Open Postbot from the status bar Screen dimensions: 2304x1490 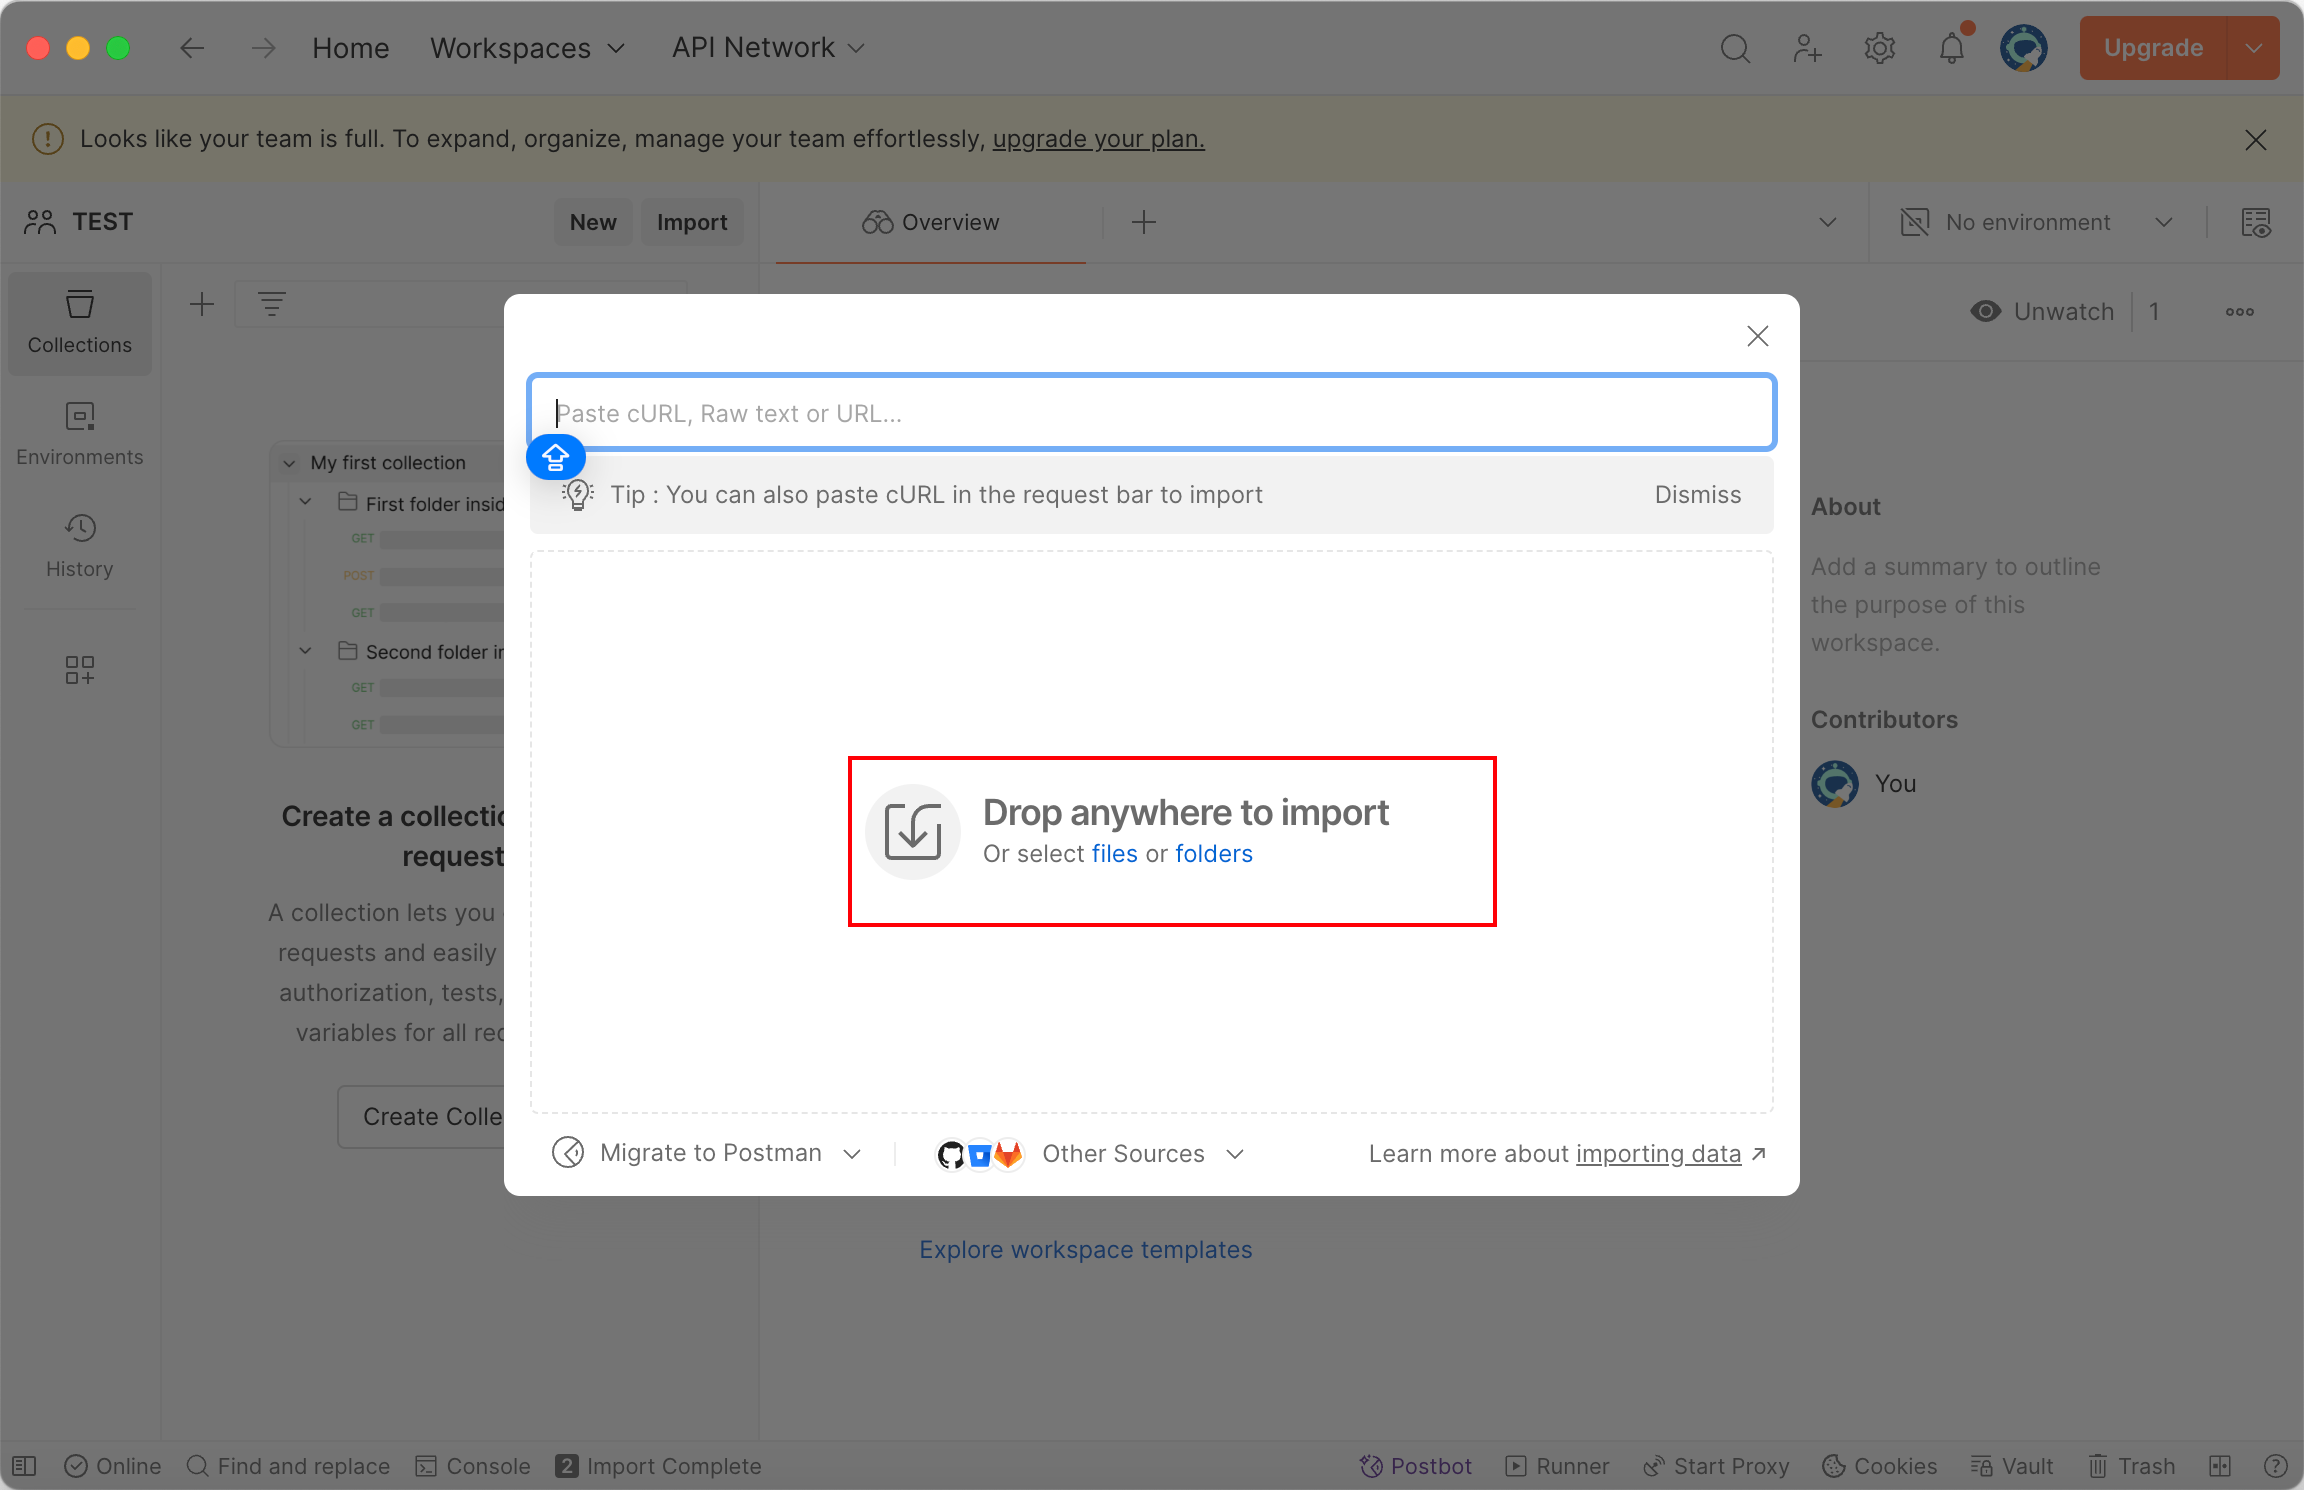[1416, 1466]
